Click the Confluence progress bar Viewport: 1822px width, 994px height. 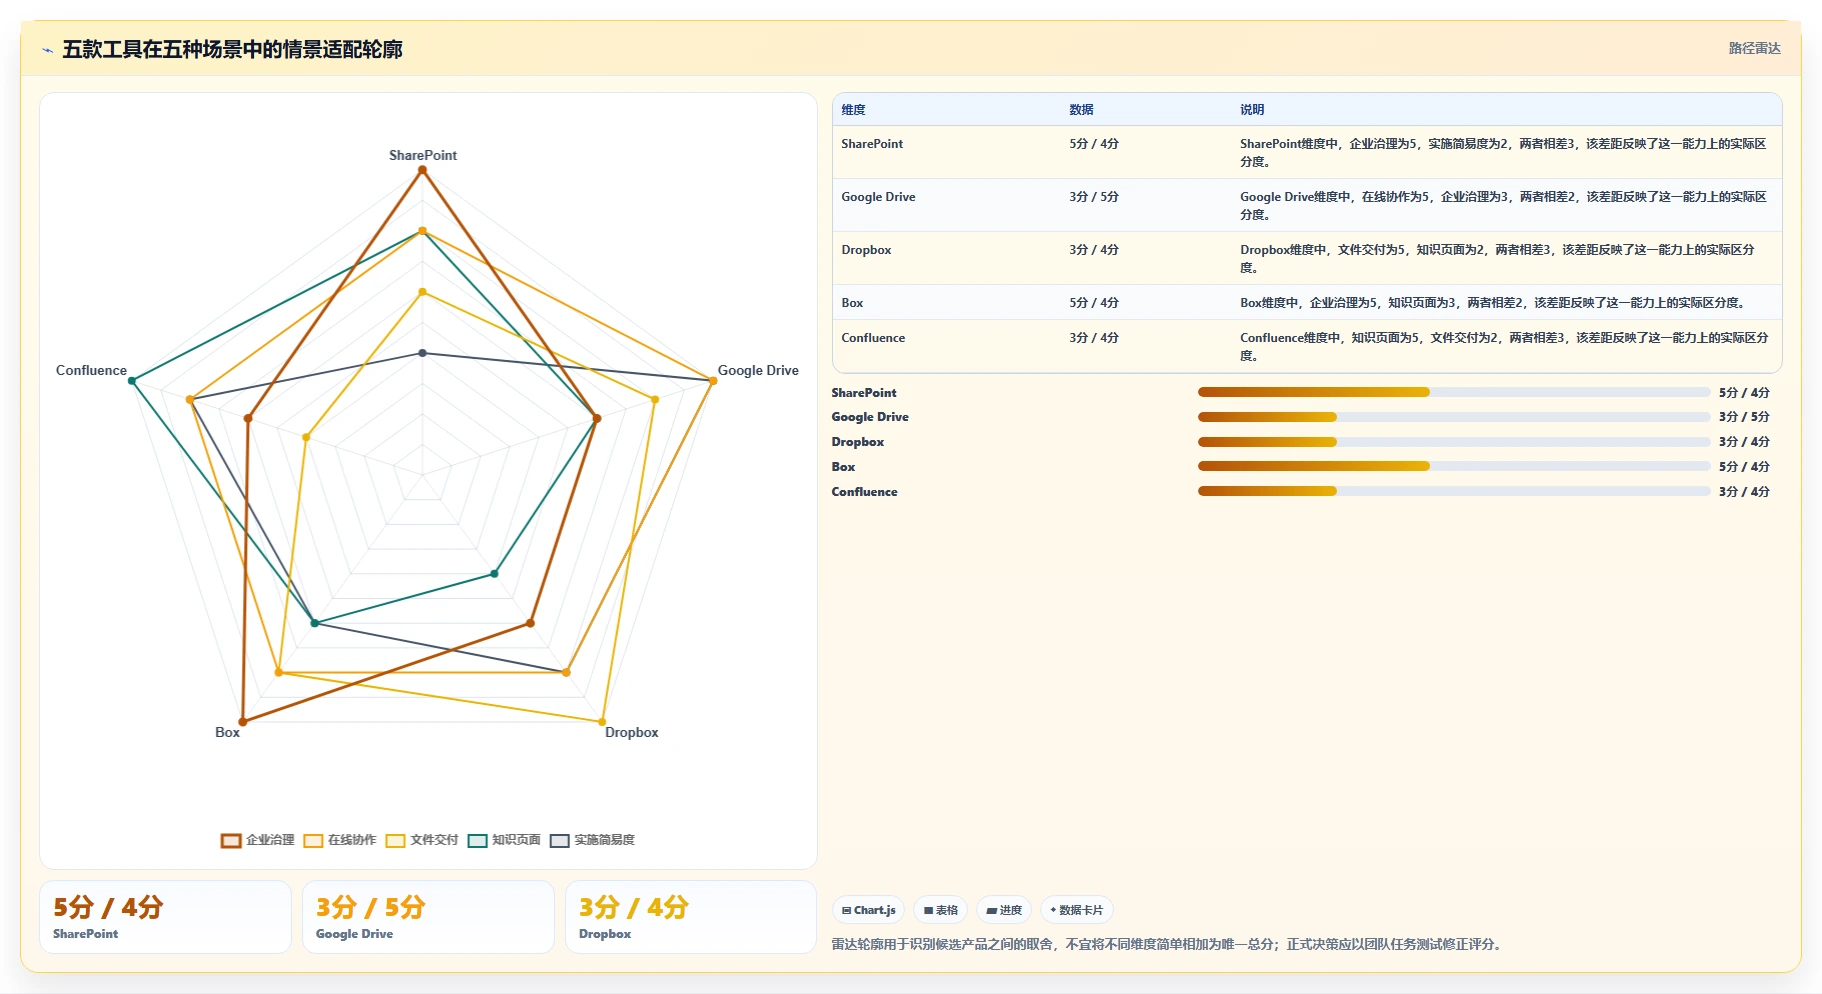click(x=1454, y=491)
